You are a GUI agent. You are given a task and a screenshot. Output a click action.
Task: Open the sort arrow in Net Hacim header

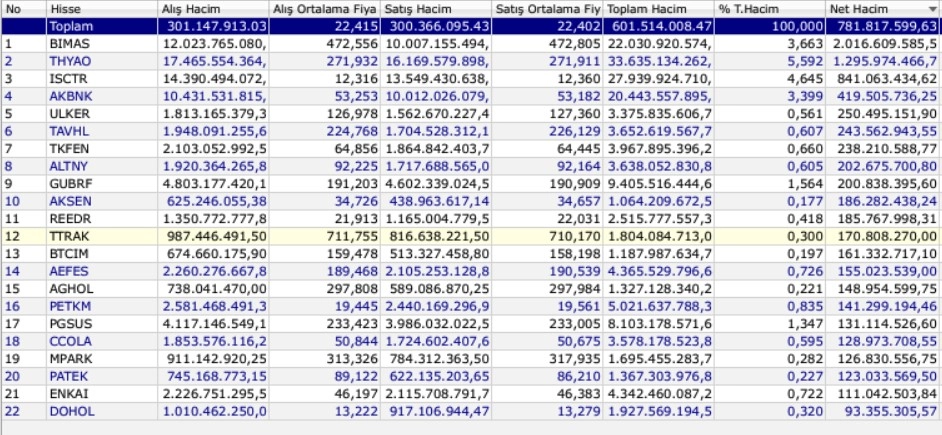[932, 9]
